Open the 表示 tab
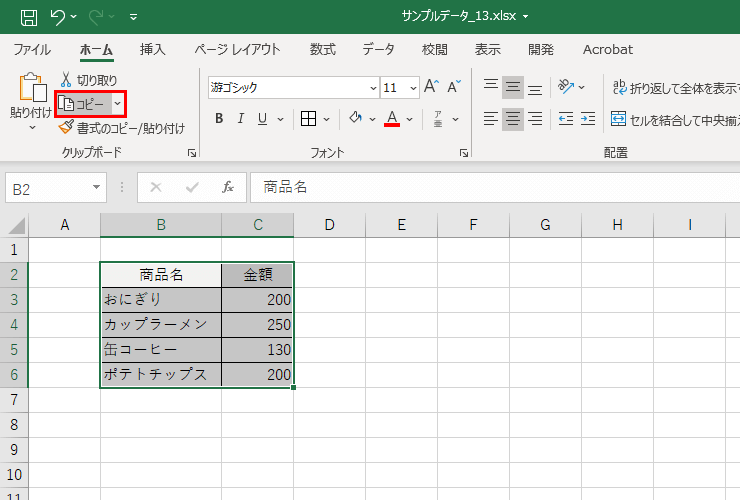Image resolution: width=740 pixels, height=500 pixels. (x=488, y=50)
